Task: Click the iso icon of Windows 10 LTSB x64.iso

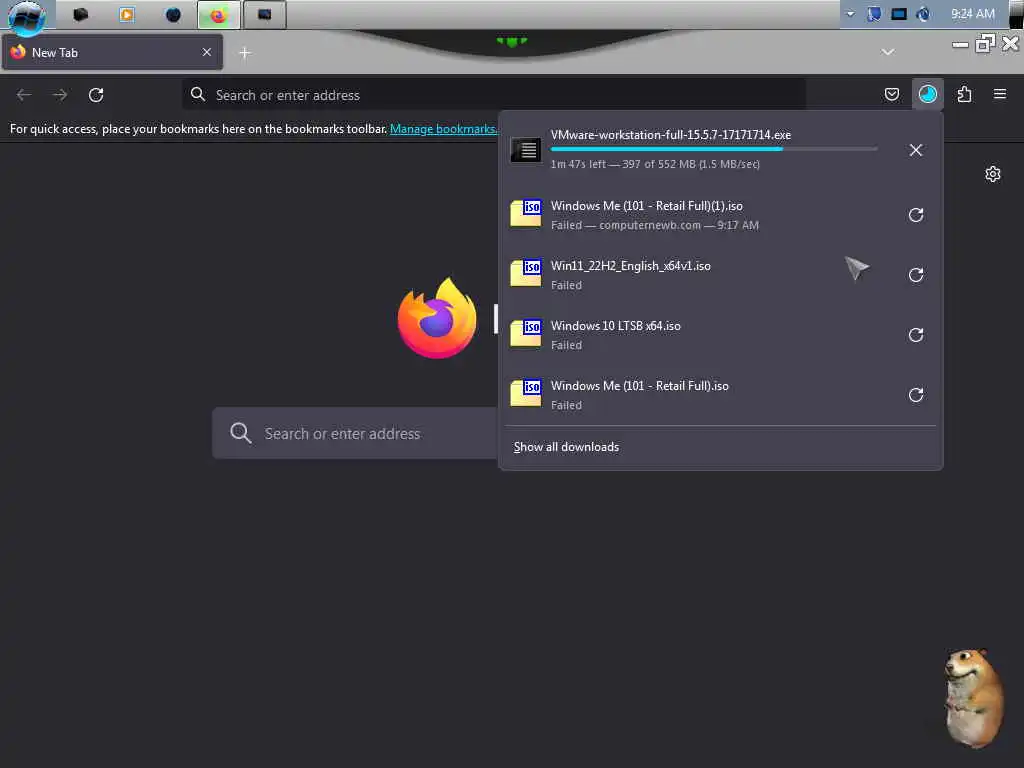Action: point(526,333)
